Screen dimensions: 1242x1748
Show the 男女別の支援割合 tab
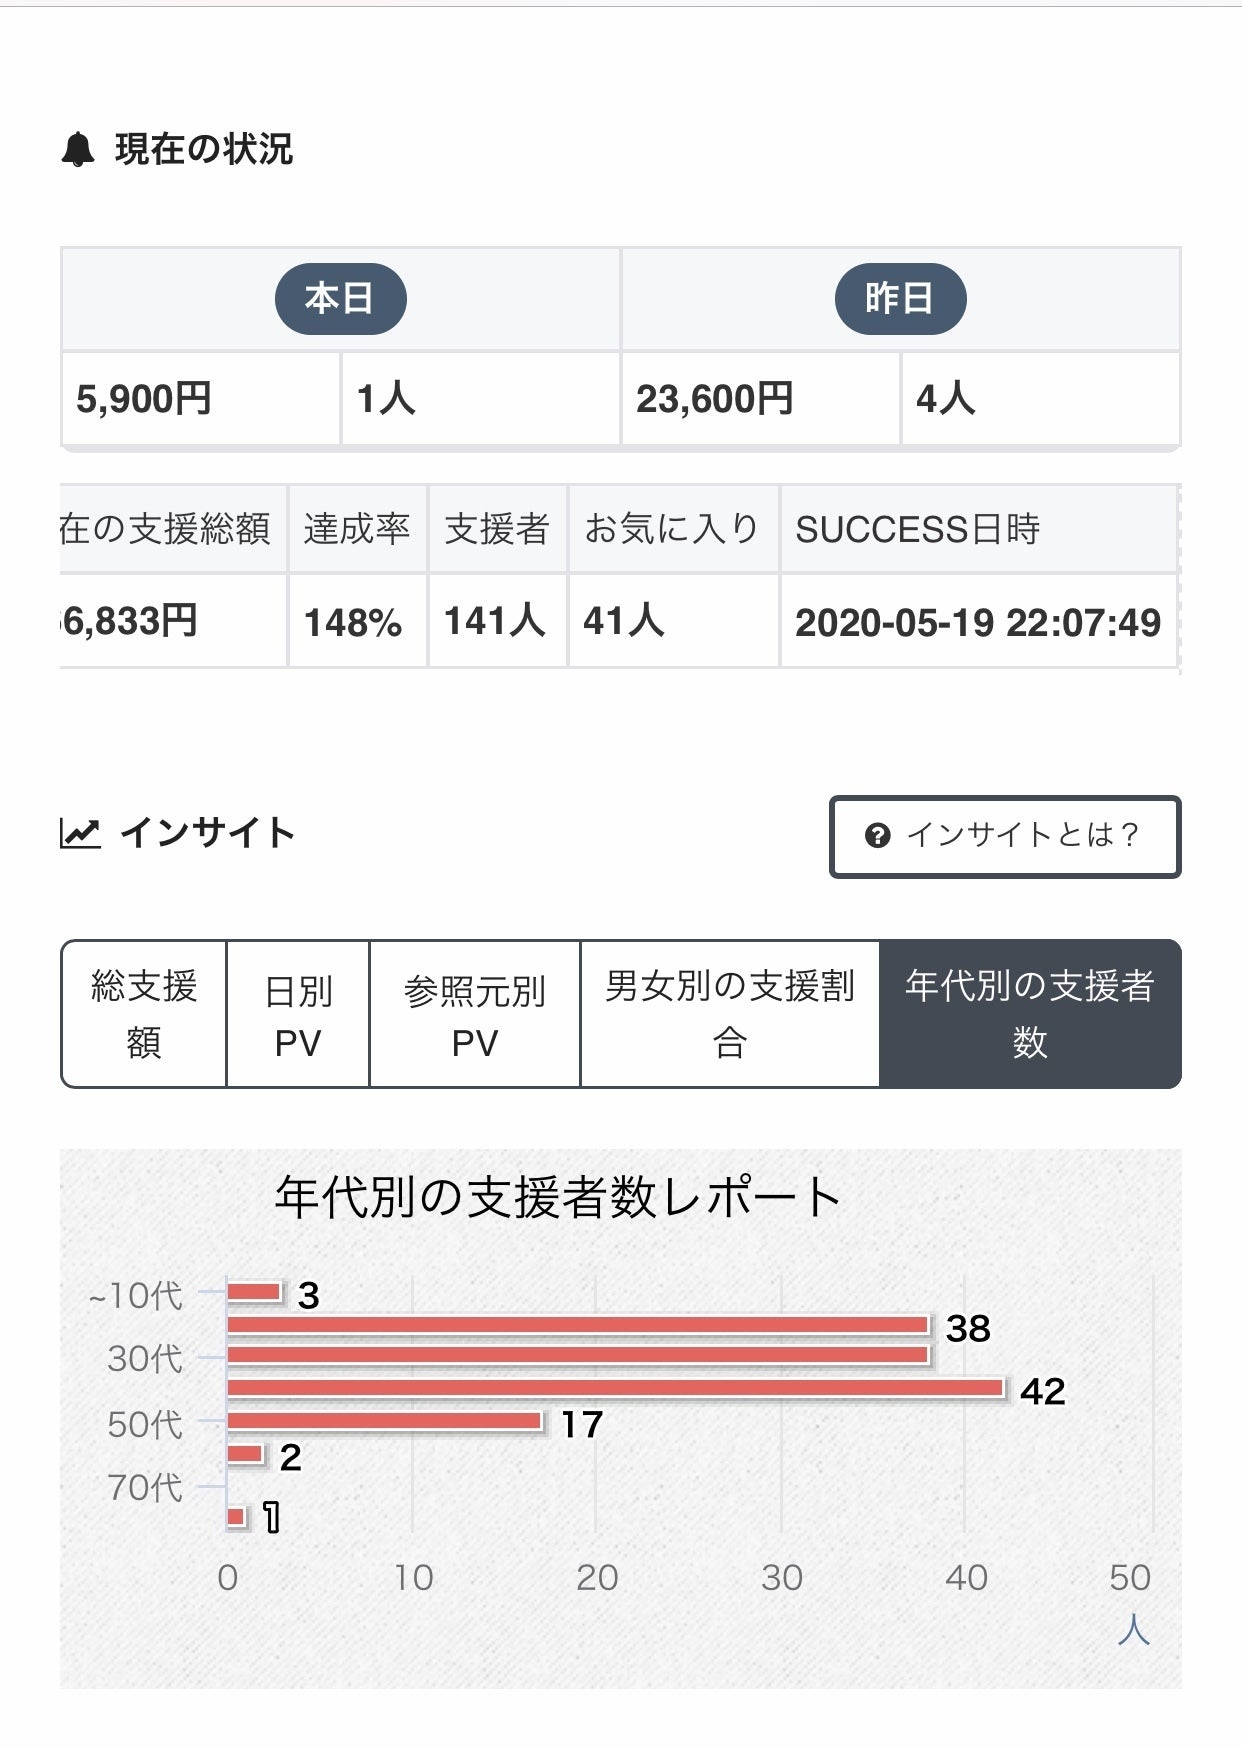click(730, 1014)
